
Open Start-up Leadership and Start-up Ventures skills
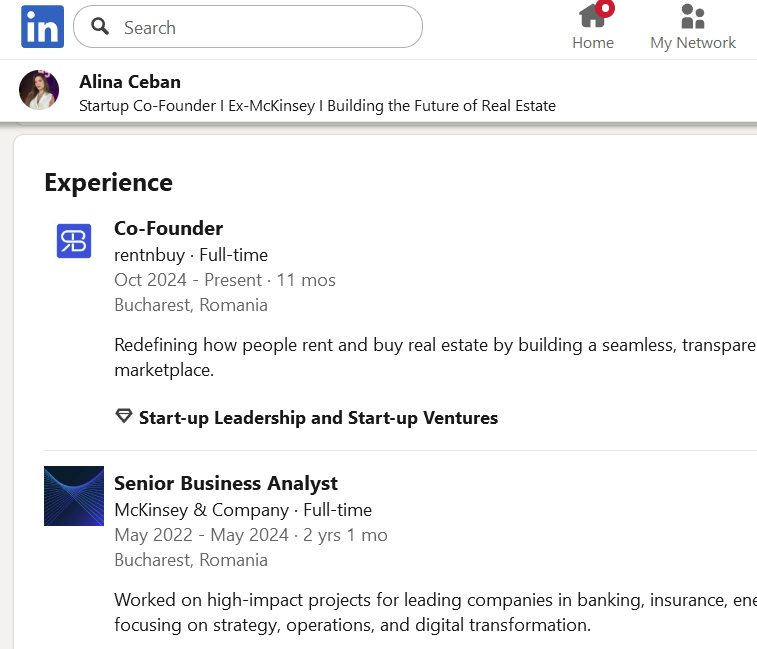coord(318,418)
